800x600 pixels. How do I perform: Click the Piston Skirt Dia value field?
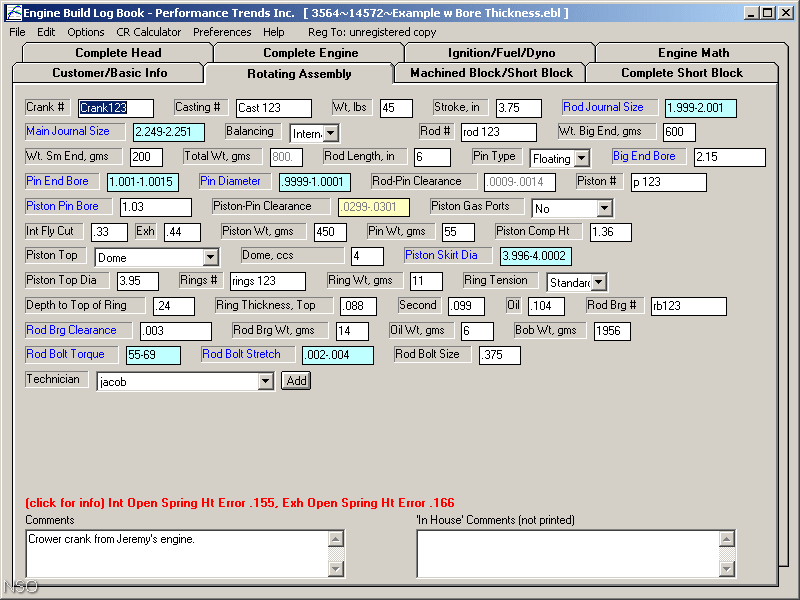tap(536, 256)
